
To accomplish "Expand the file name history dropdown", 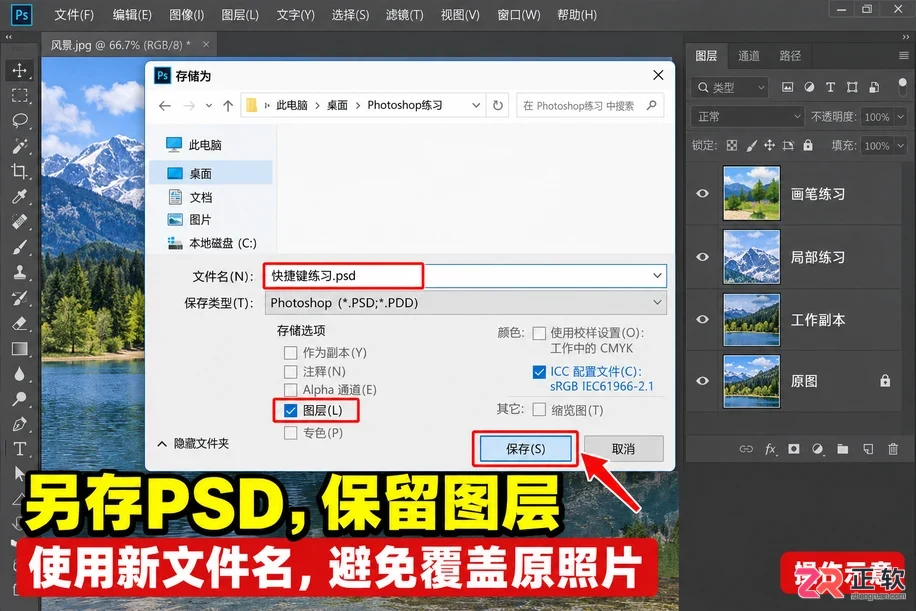I will tap(657, 276).
